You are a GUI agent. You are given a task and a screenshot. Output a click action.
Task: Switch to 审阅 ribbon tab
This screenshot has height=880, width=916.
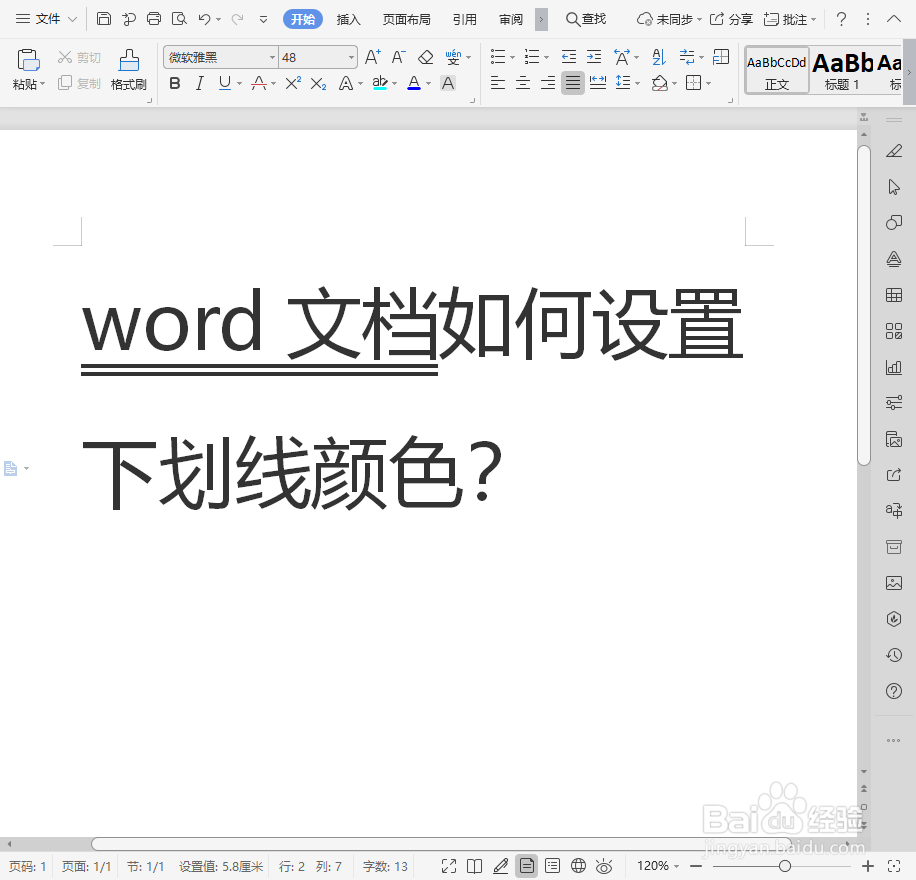(511, 19)
